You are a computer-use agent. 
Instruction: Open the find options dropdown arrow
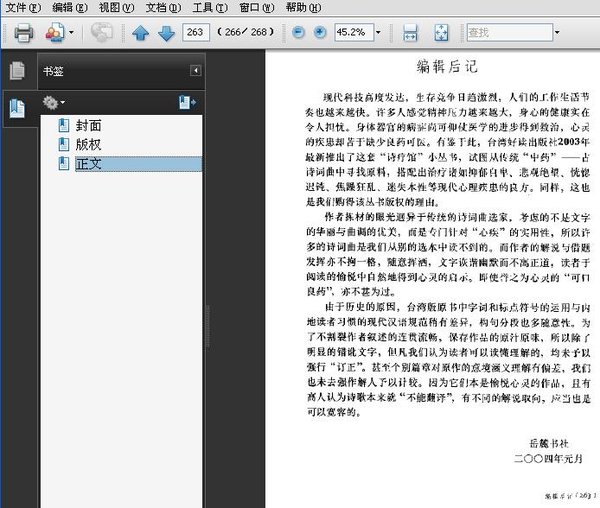pos(557,32)
